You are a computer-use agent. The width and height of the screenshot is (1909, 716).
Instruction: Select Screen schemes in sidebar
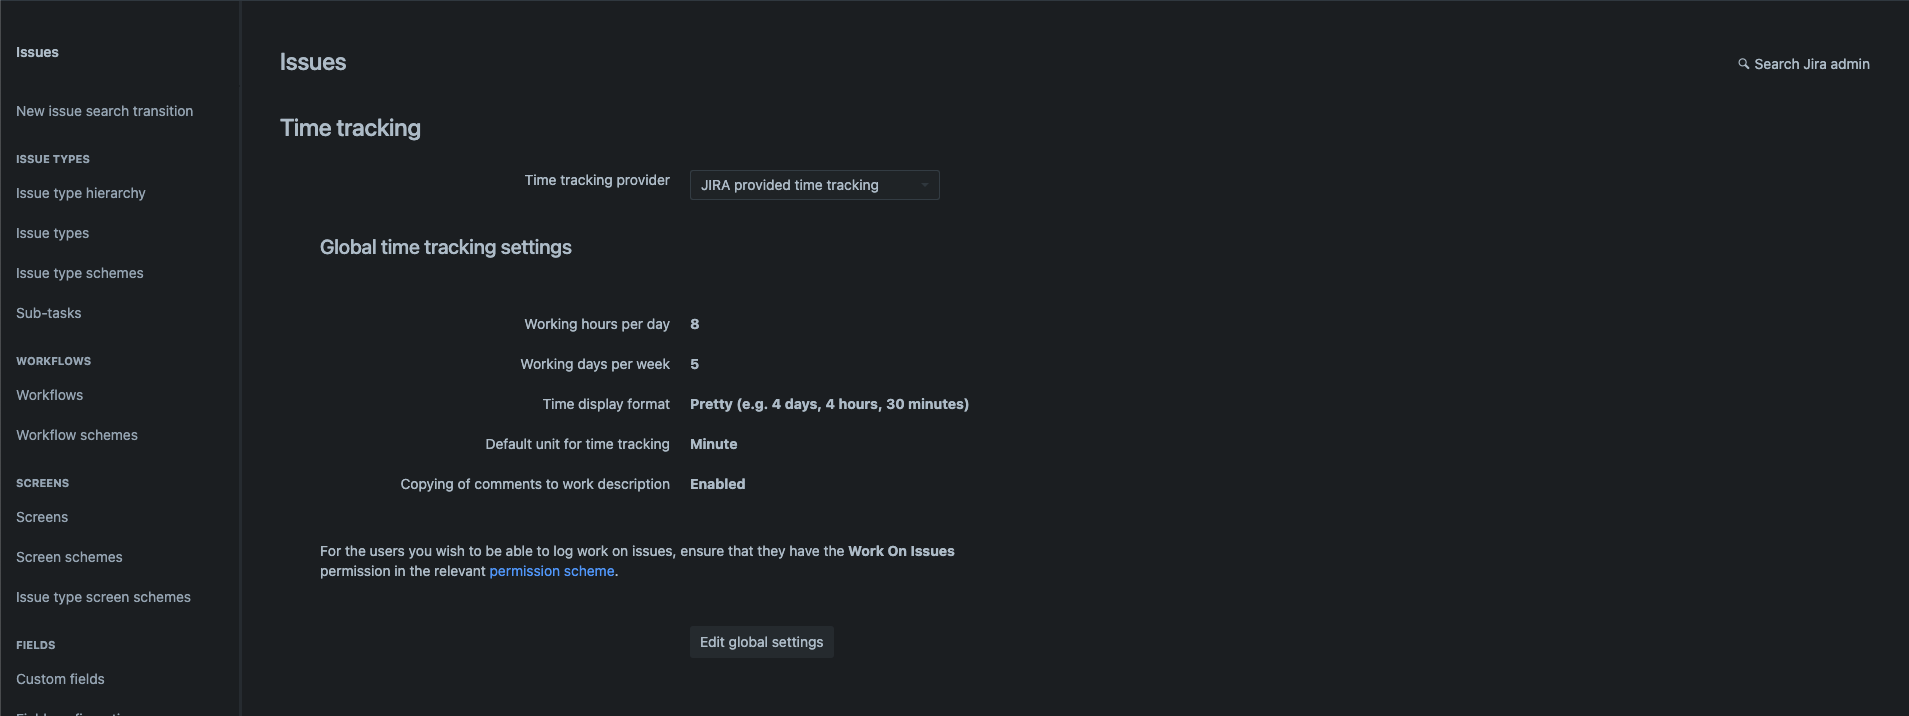[x=69, y=557]
